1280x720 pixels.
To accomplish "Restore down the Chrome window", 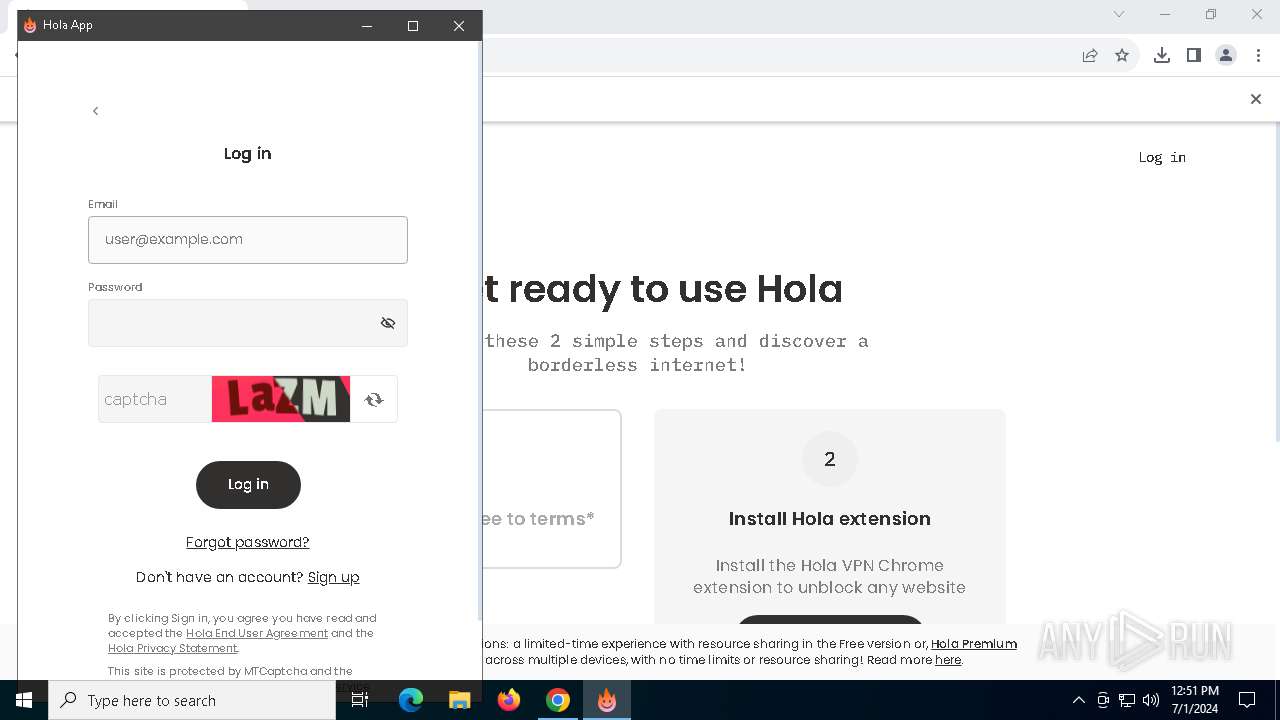I will 1211,14.
